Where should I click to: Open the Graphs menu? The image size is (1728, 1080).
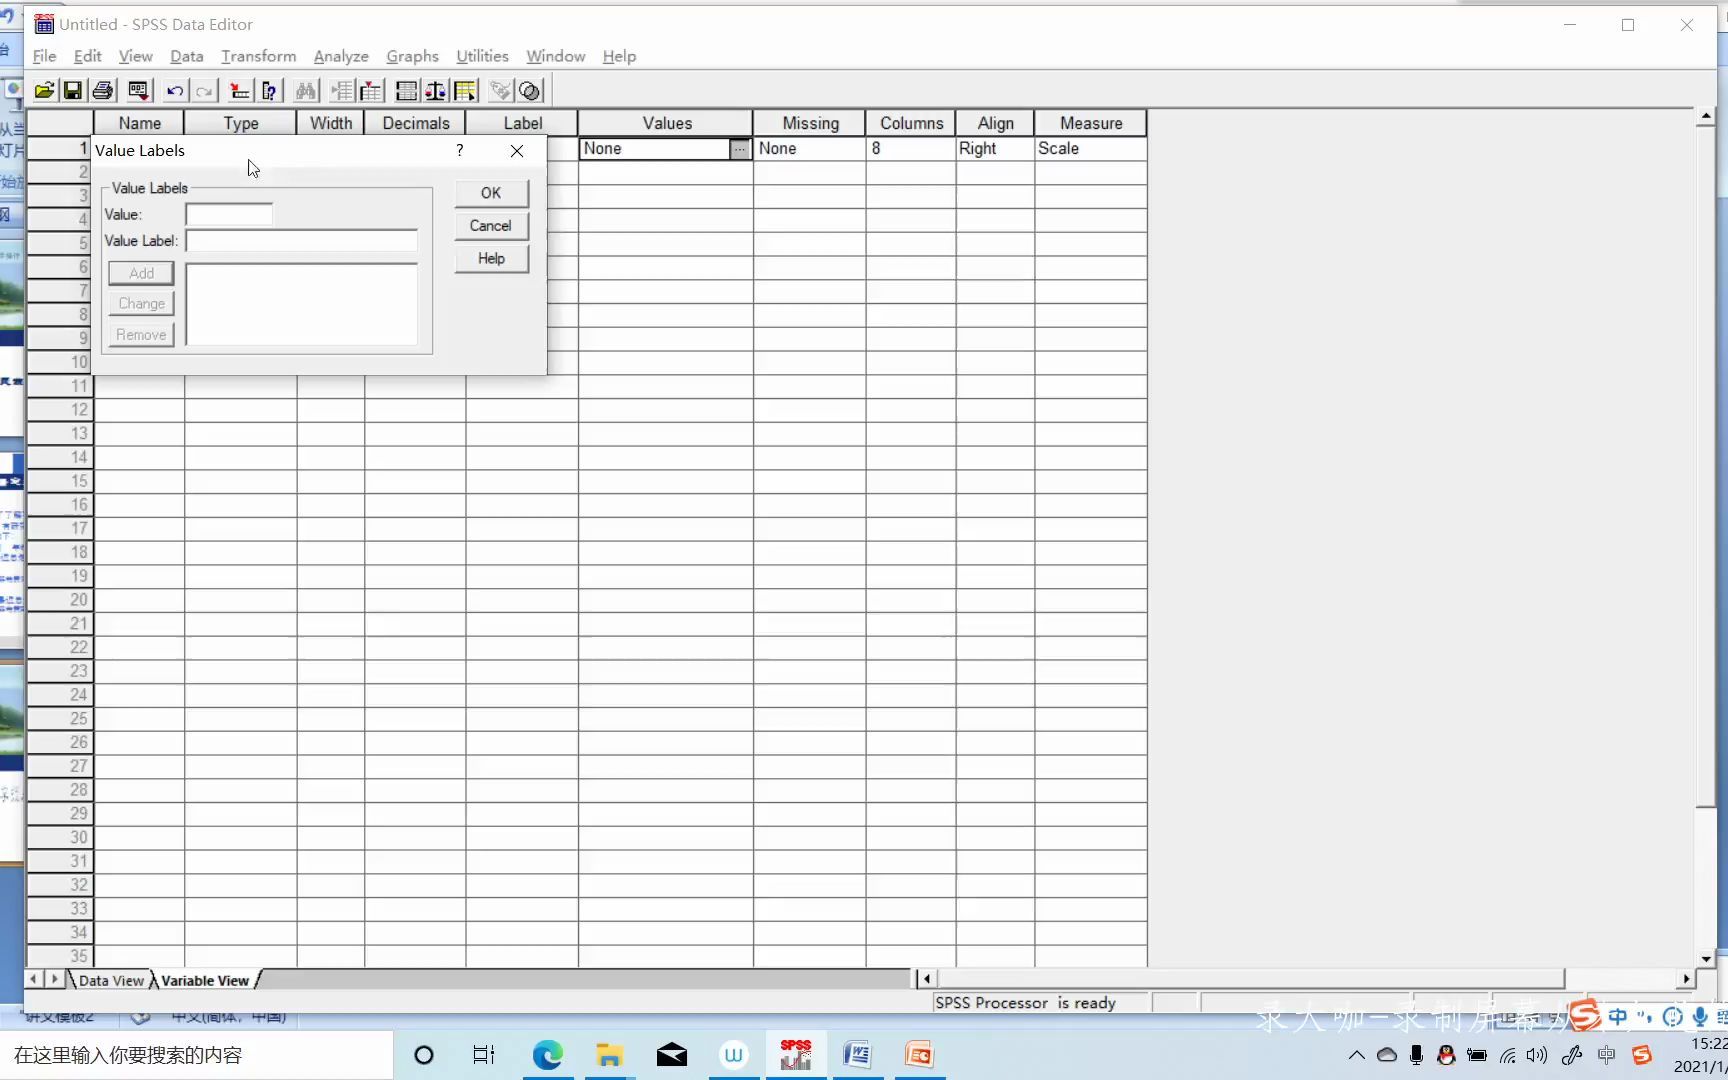click(x=412, y=56)
